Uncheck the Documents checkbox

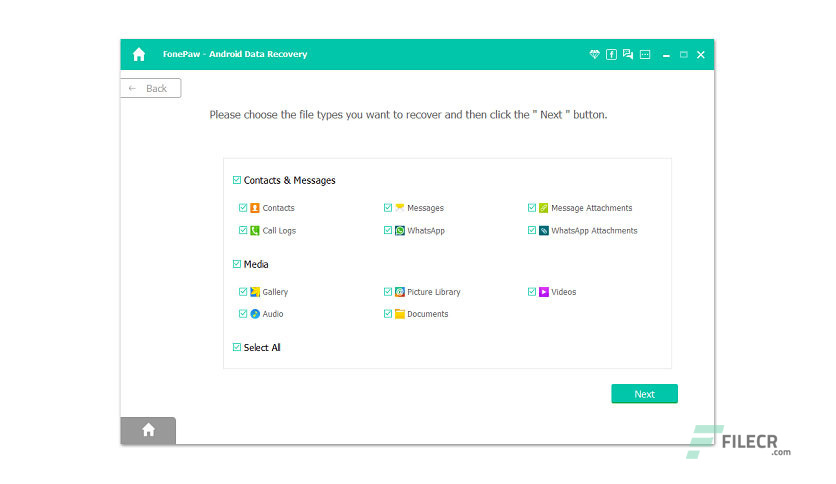click(x=388, y=314)
